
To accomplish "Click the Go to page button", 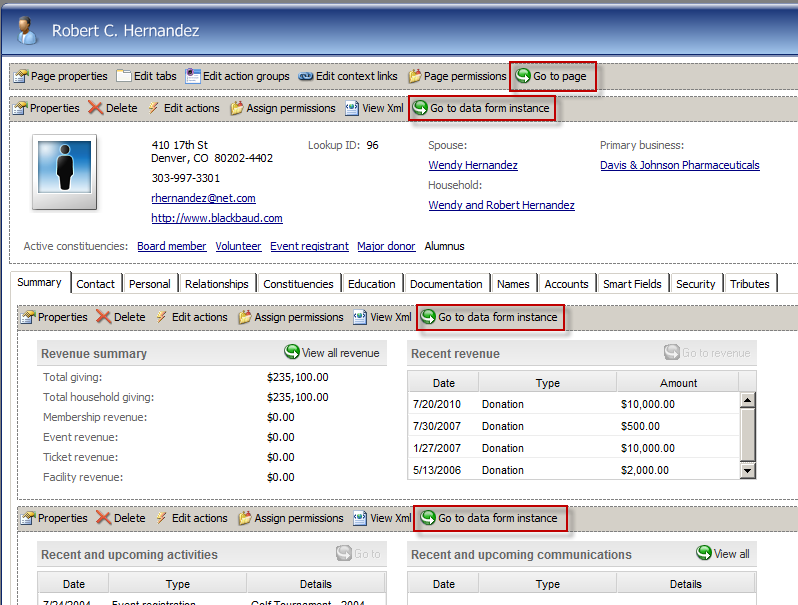I will click(552, 76).
